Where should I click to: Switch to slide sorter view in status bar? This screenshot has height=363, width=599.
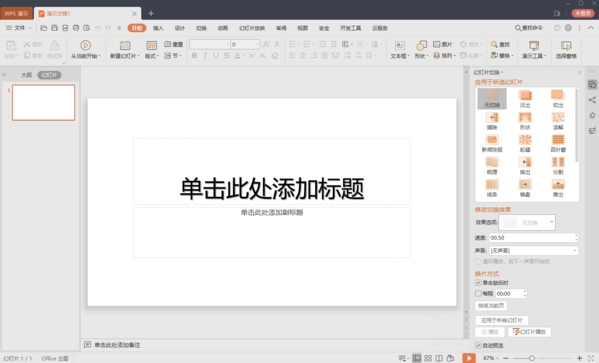(428, 358)
